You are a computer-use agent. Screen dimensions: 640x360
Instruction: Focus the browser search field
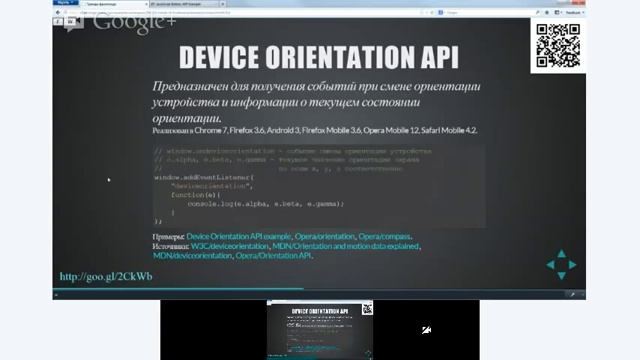[488, 13]
